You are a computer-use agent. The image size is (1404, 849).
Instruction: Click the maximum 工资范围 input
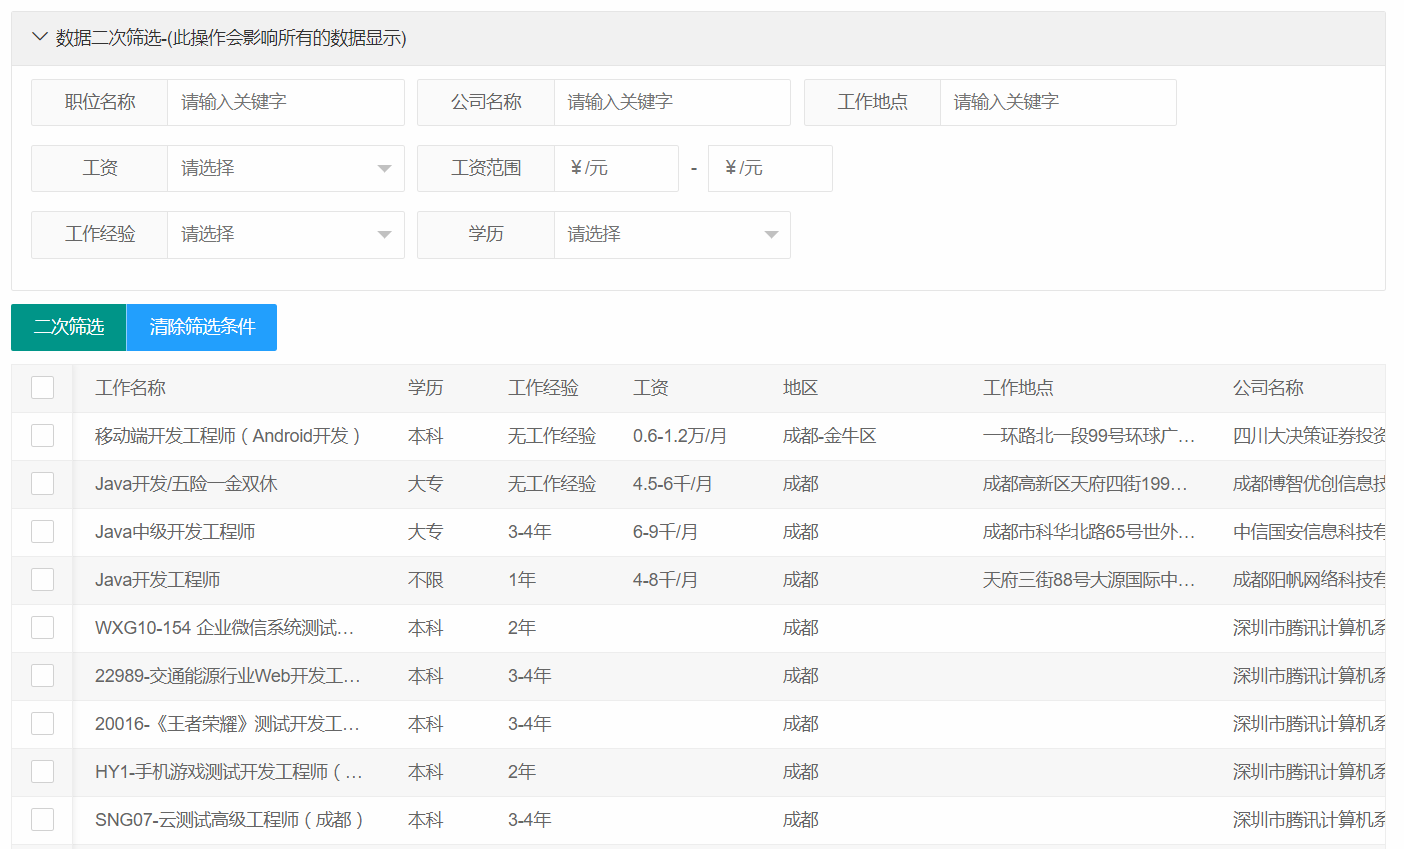click(770, 168)
